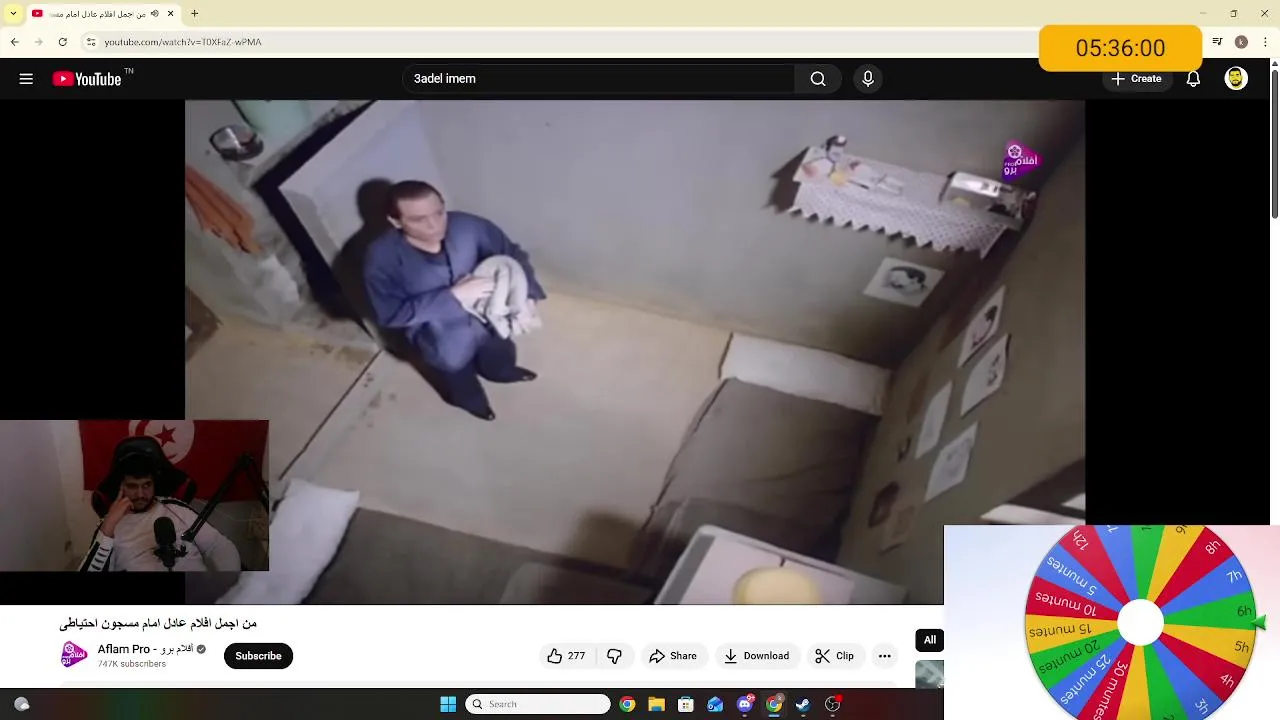Open a new Chrome tab
This screenshot has height=720, width=1280.
tap(194, 14)
